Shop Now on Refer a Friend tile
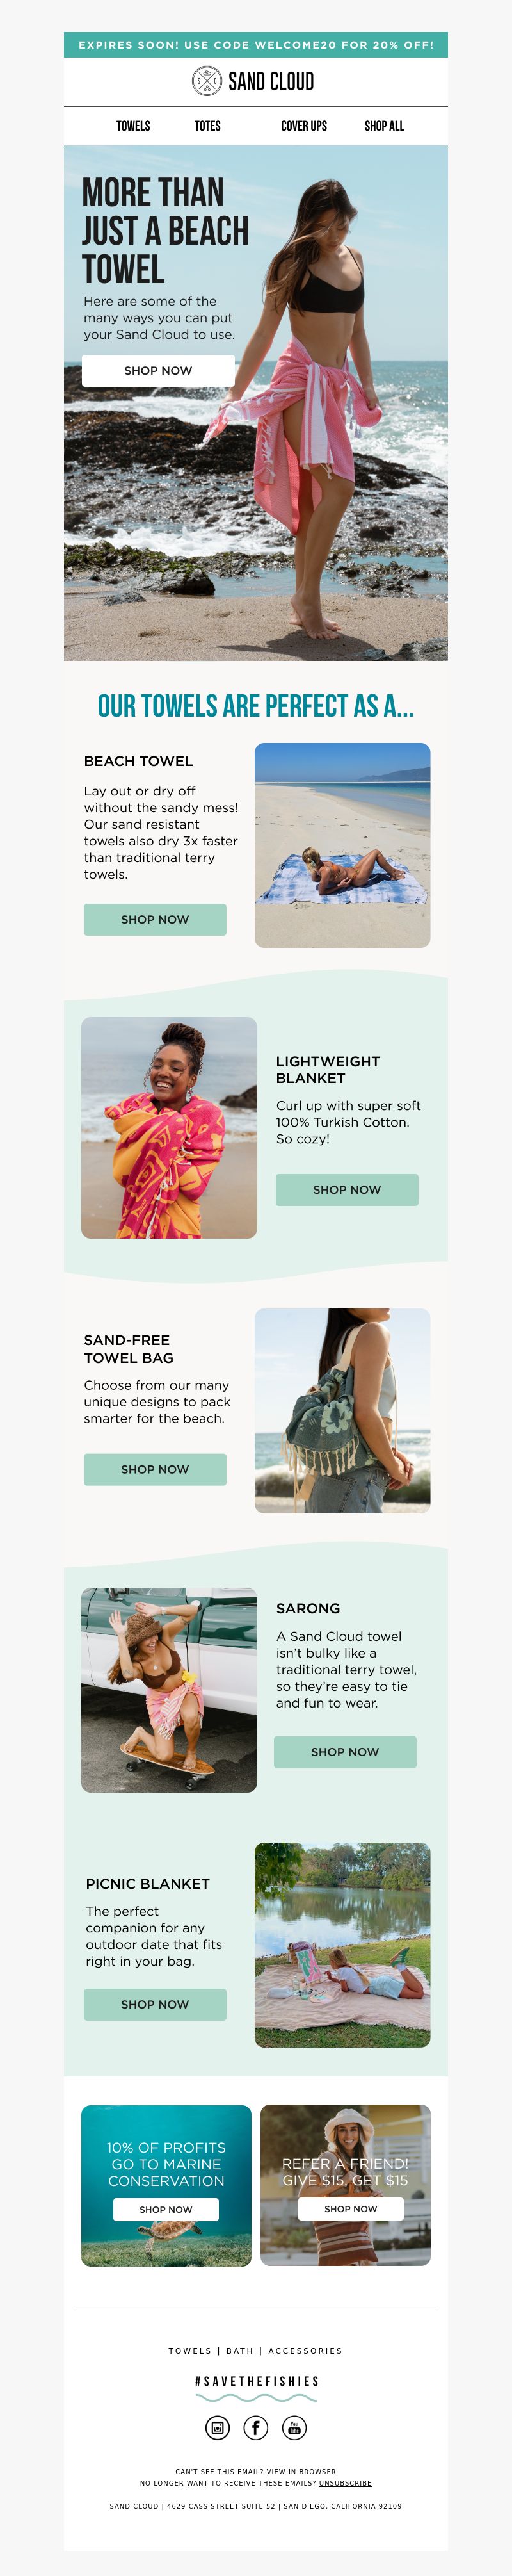This screenshot has width=512, height=2576. tap(351, 2208)
